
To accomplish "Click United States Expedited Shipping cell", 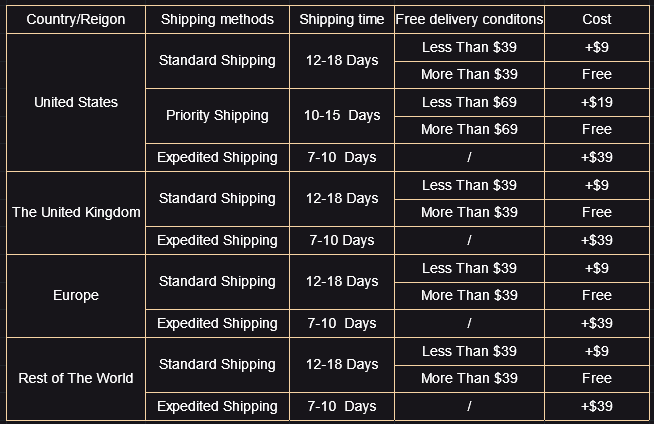I will (x=217, y=158).
